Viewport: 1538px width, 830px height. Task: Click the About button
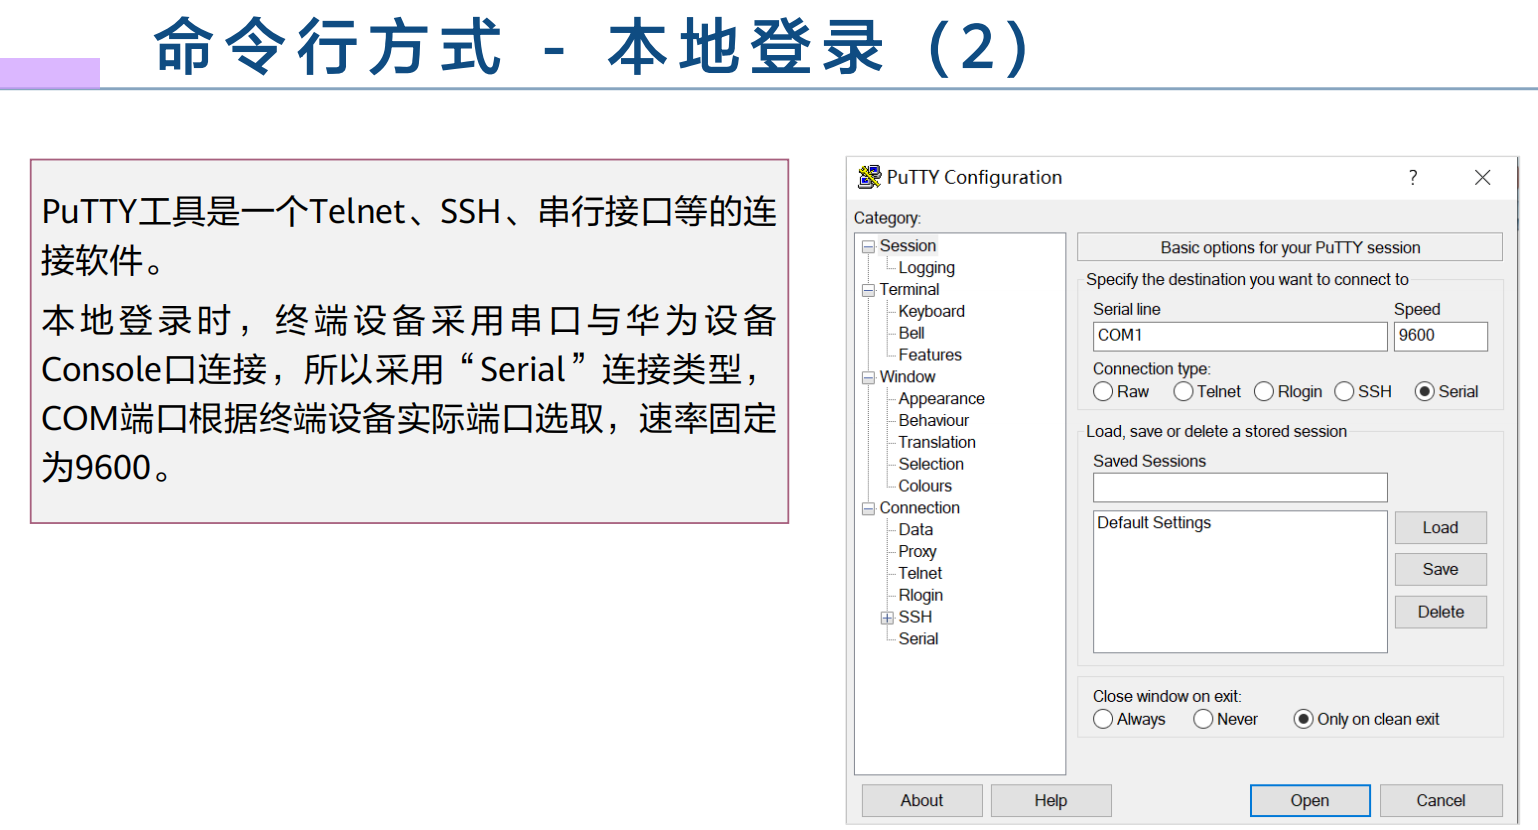921,801
